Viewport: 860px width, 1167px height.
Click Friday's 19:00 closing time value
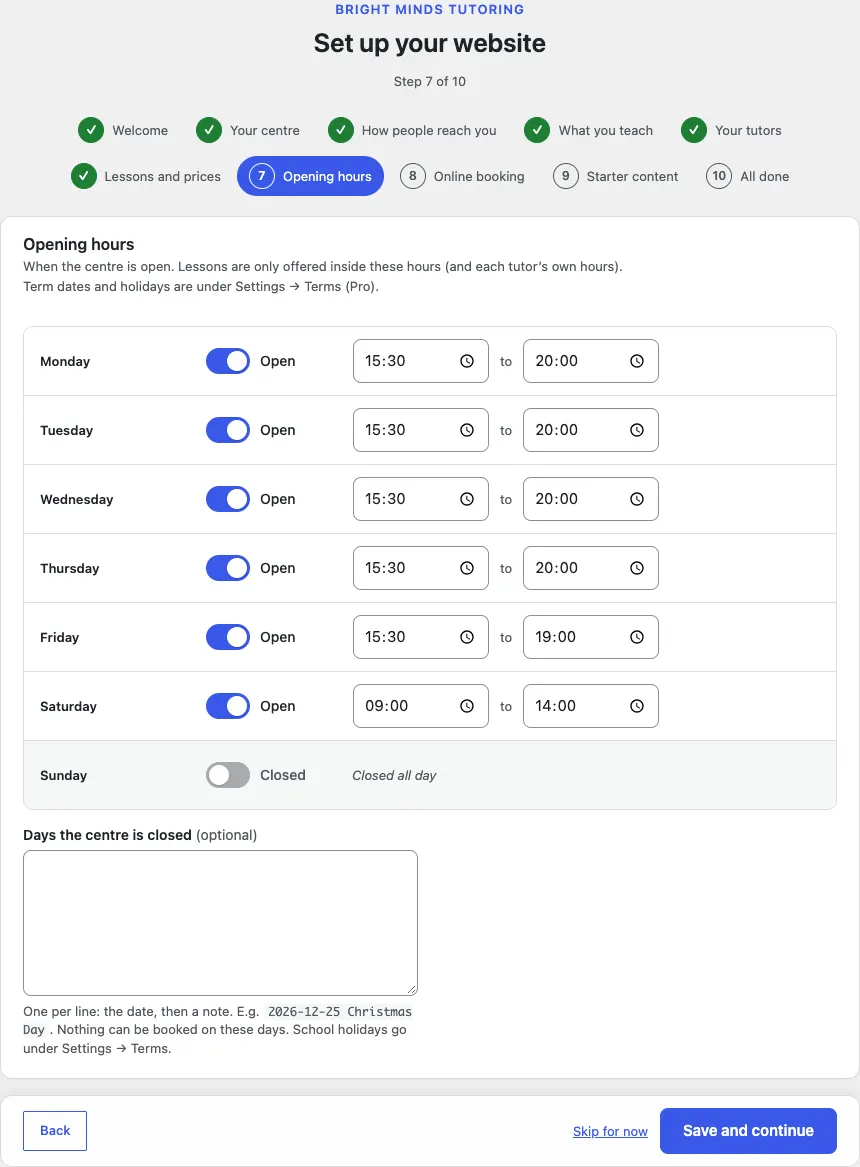point(556,637)
